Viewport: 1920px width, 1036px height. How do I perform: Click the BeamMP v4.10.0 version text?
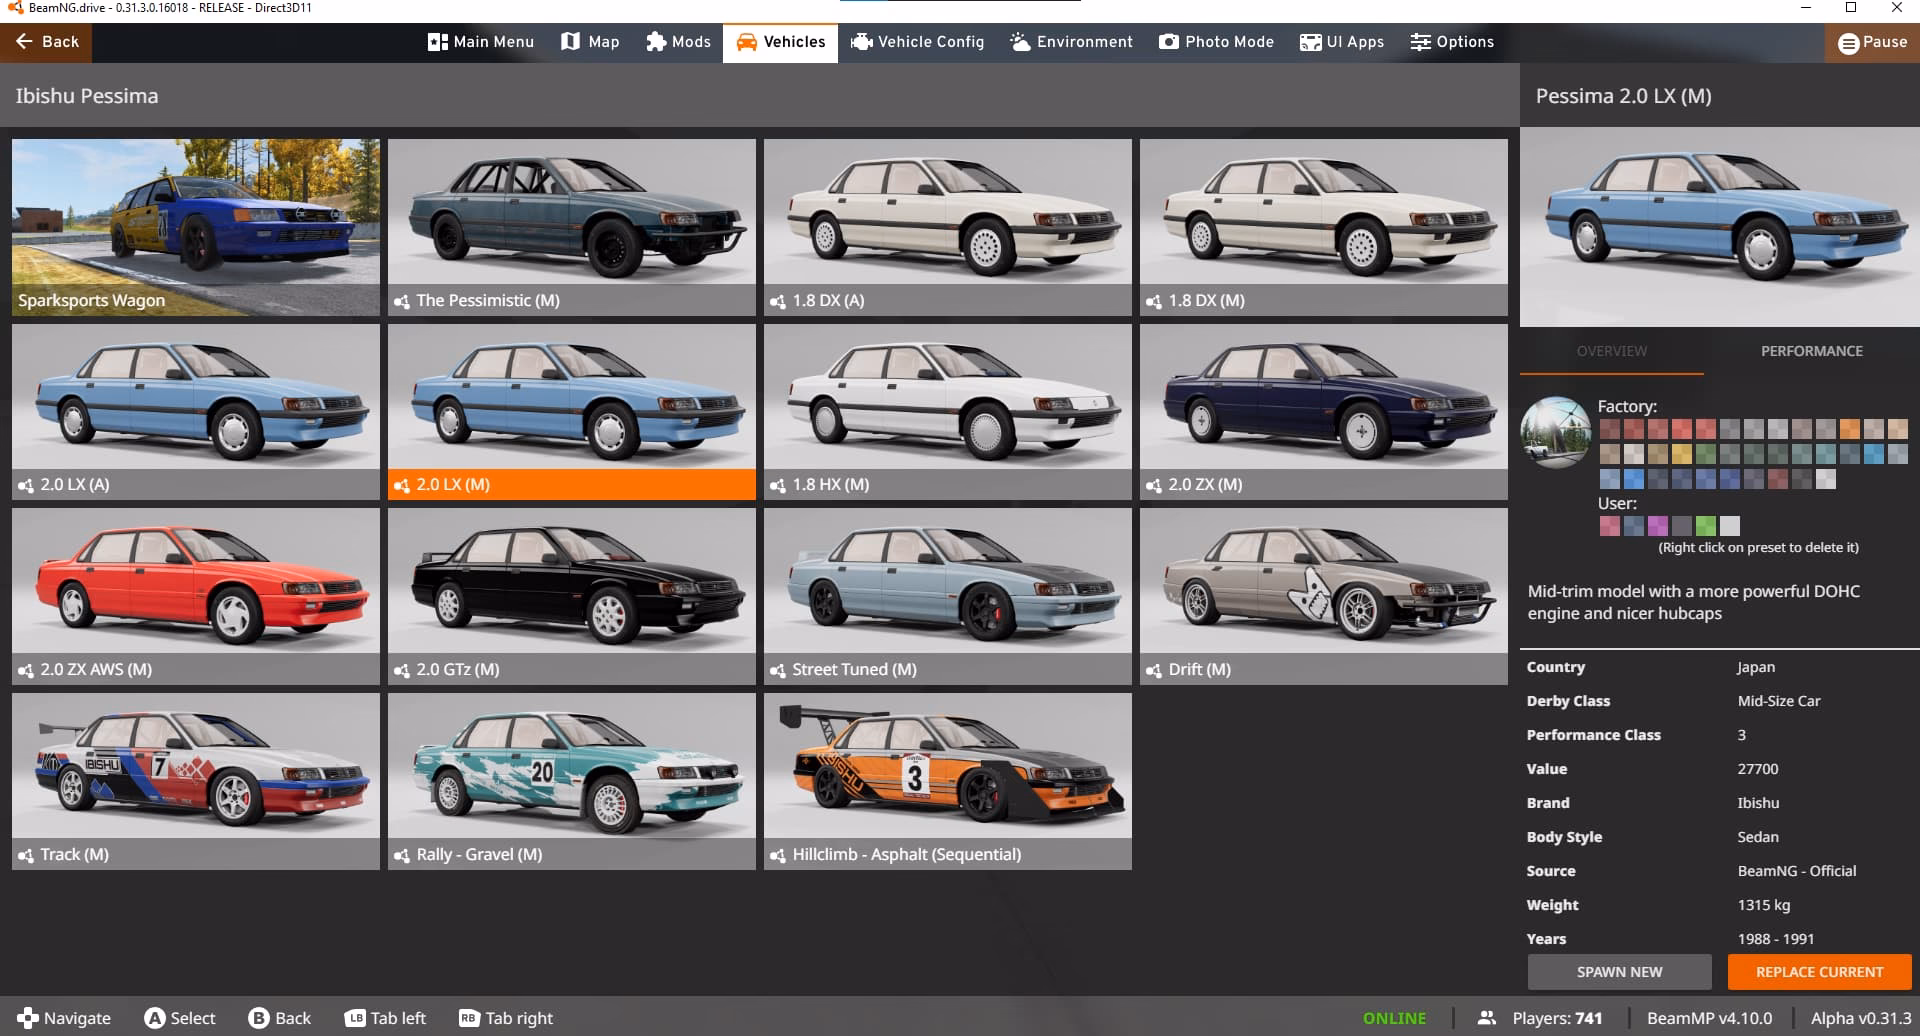[x=1709, y=1018]
